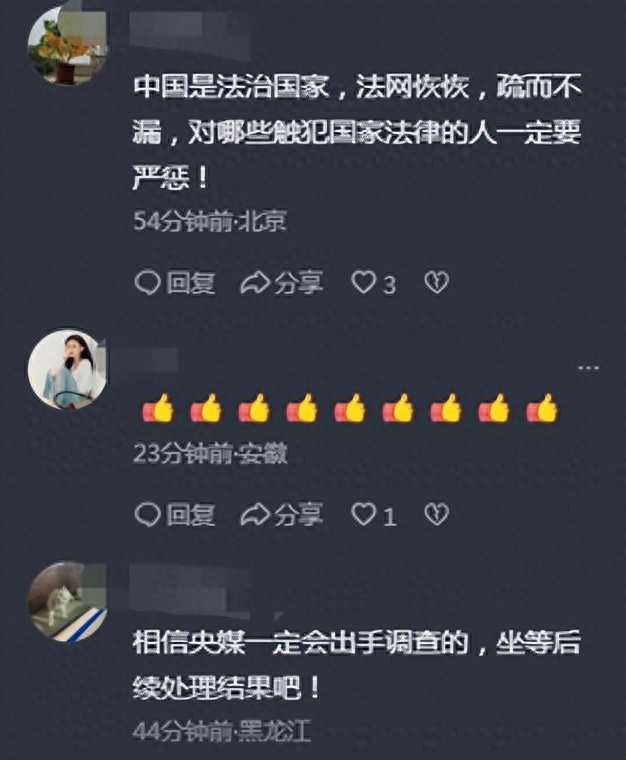This screenshot has width=626, height=760.
Task: Dislike the Beijing comment via broken heart
Action: coord(437,282)
